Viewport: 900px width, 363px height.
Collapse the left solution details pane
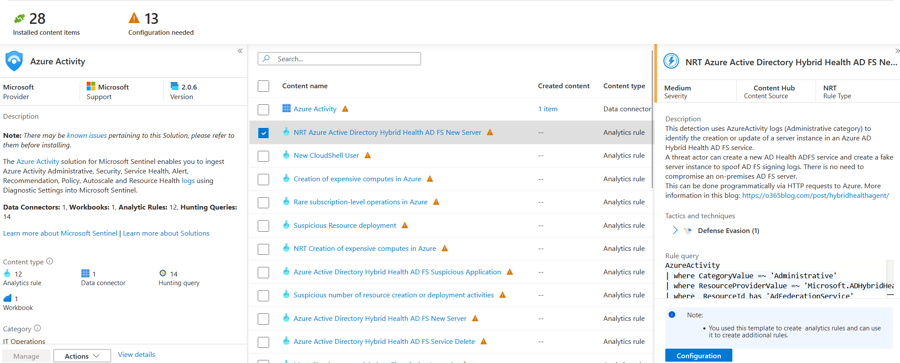(240, 51)
